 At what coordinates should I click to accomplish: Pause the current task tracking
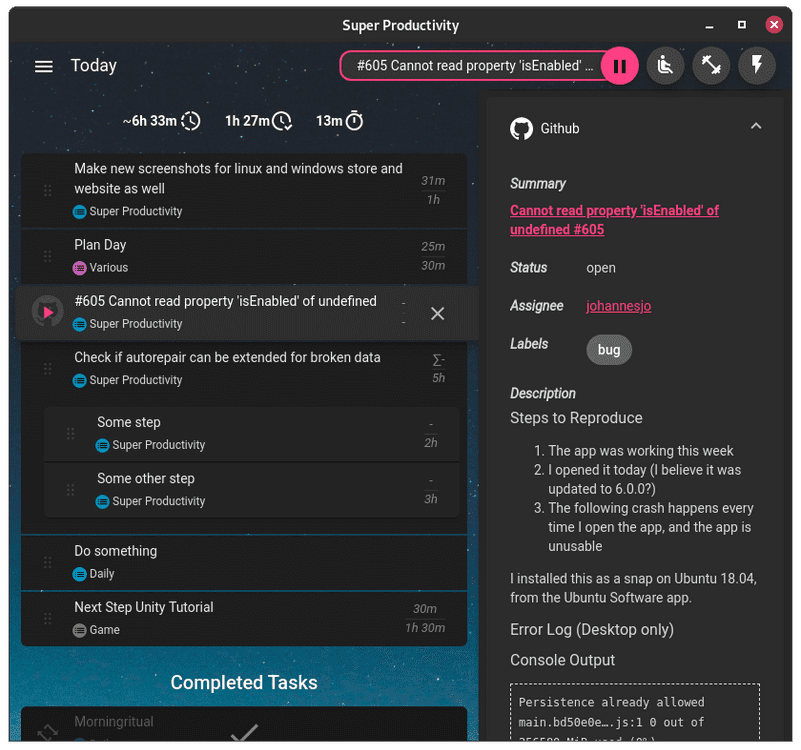(619, 66)
